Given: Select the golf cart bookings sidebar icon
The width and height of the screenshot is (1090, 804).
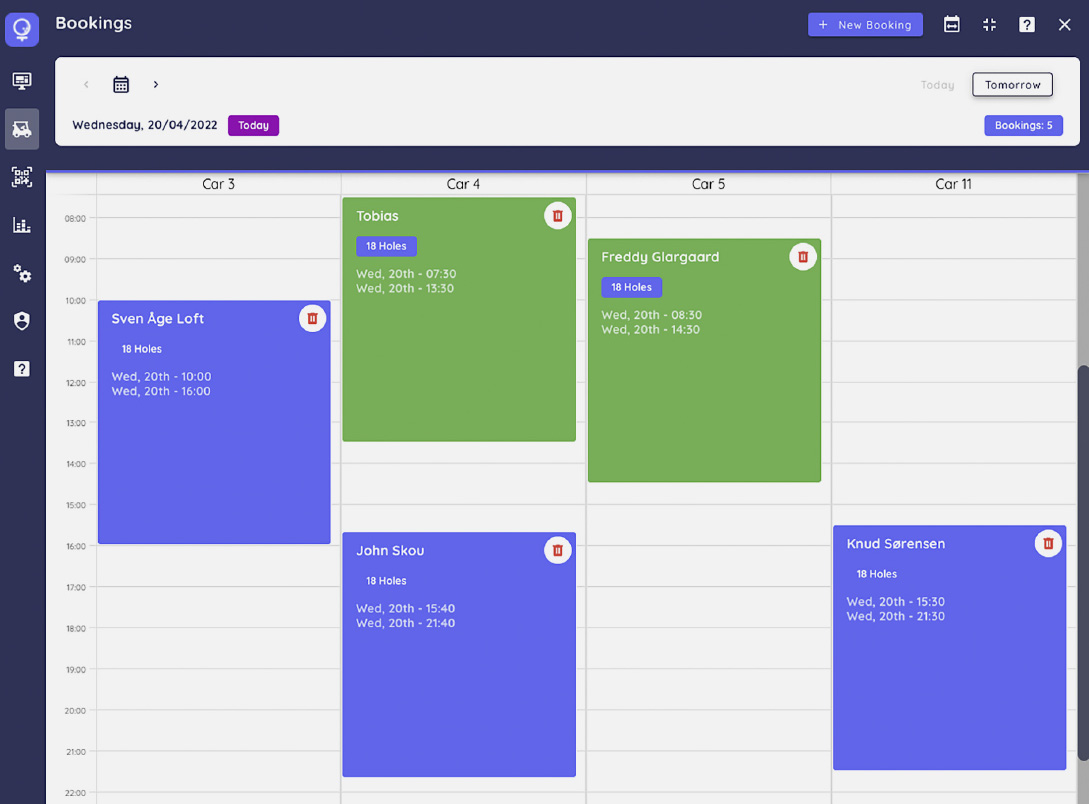Looking at the screenshot, I should [x=22, y=129].
